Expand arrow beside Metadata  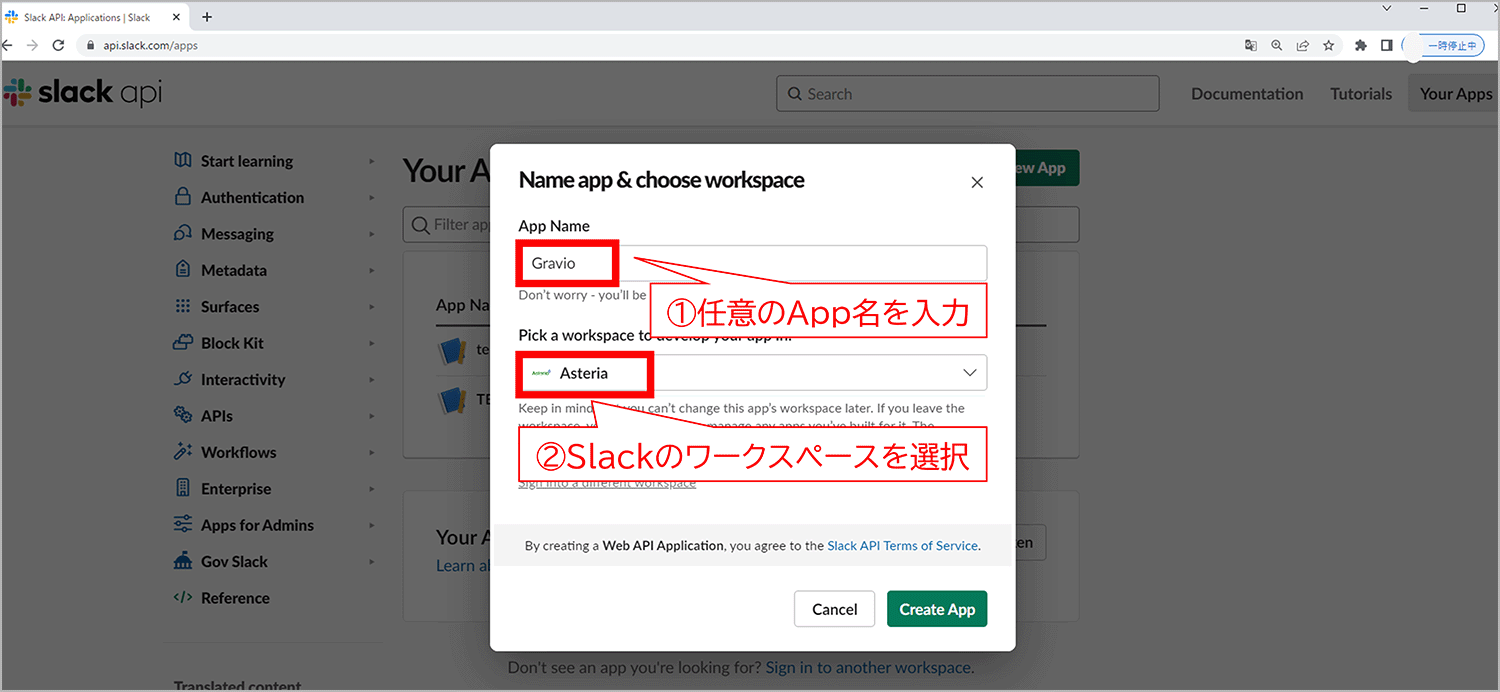[x=371, y=271]
